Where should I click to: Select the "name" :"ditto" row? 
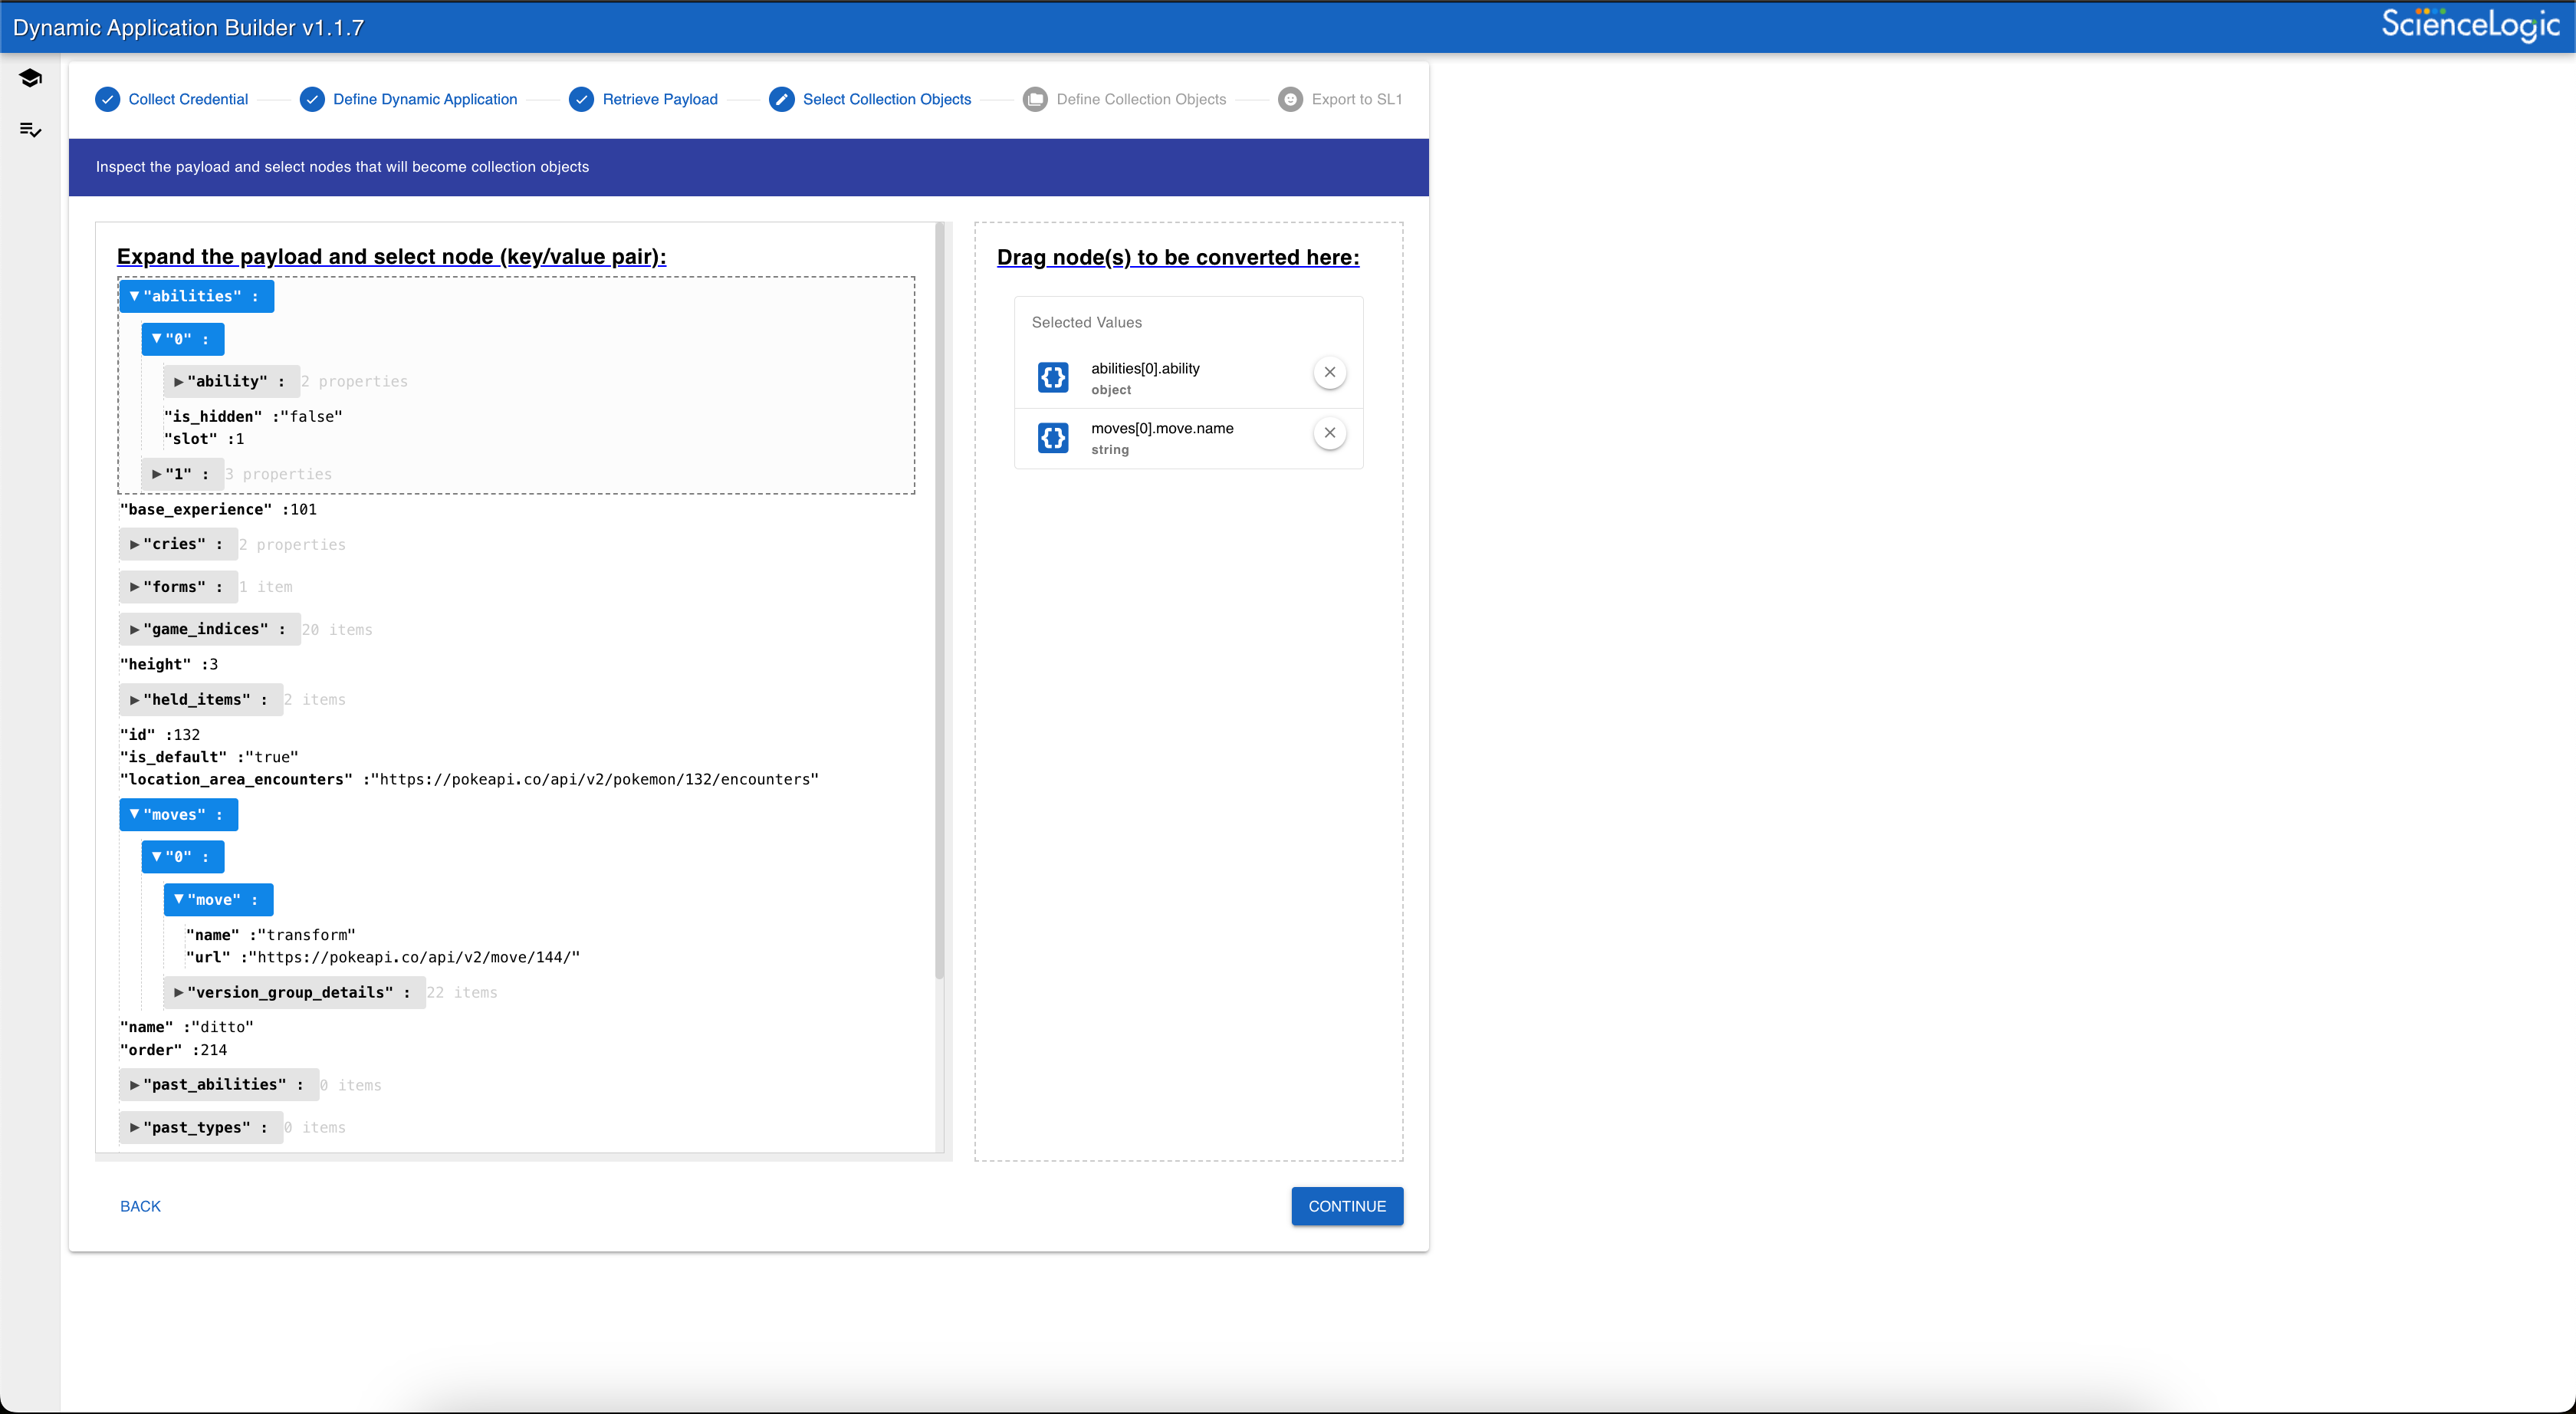(187, 1027)
